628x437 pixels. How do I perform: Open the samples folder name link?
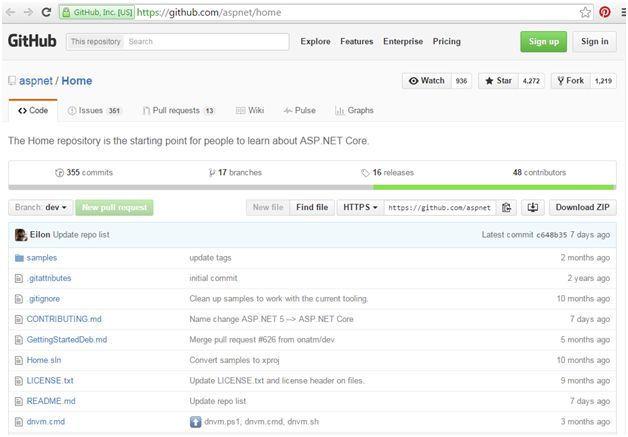point(42,258)
